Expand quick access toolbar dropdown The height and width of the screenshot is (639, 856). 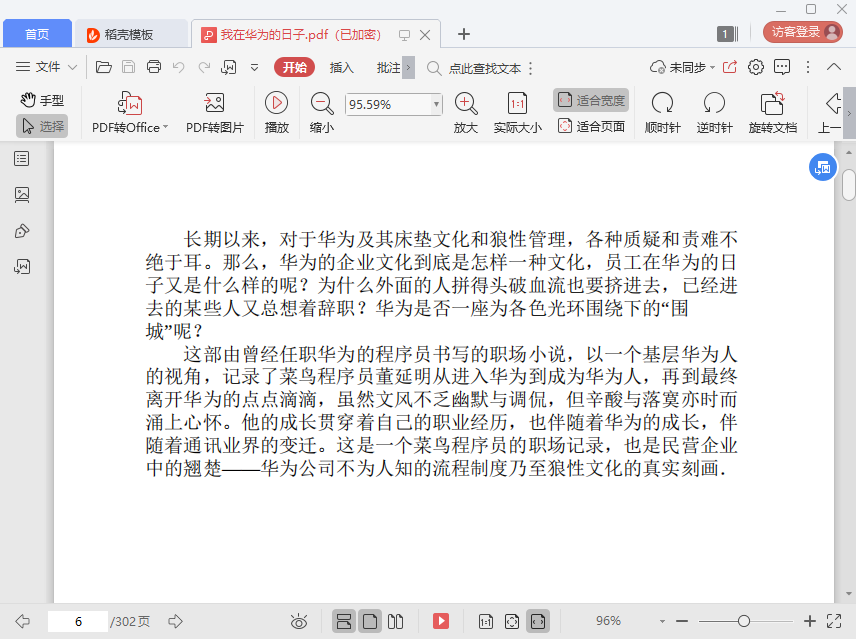(254, 68)
